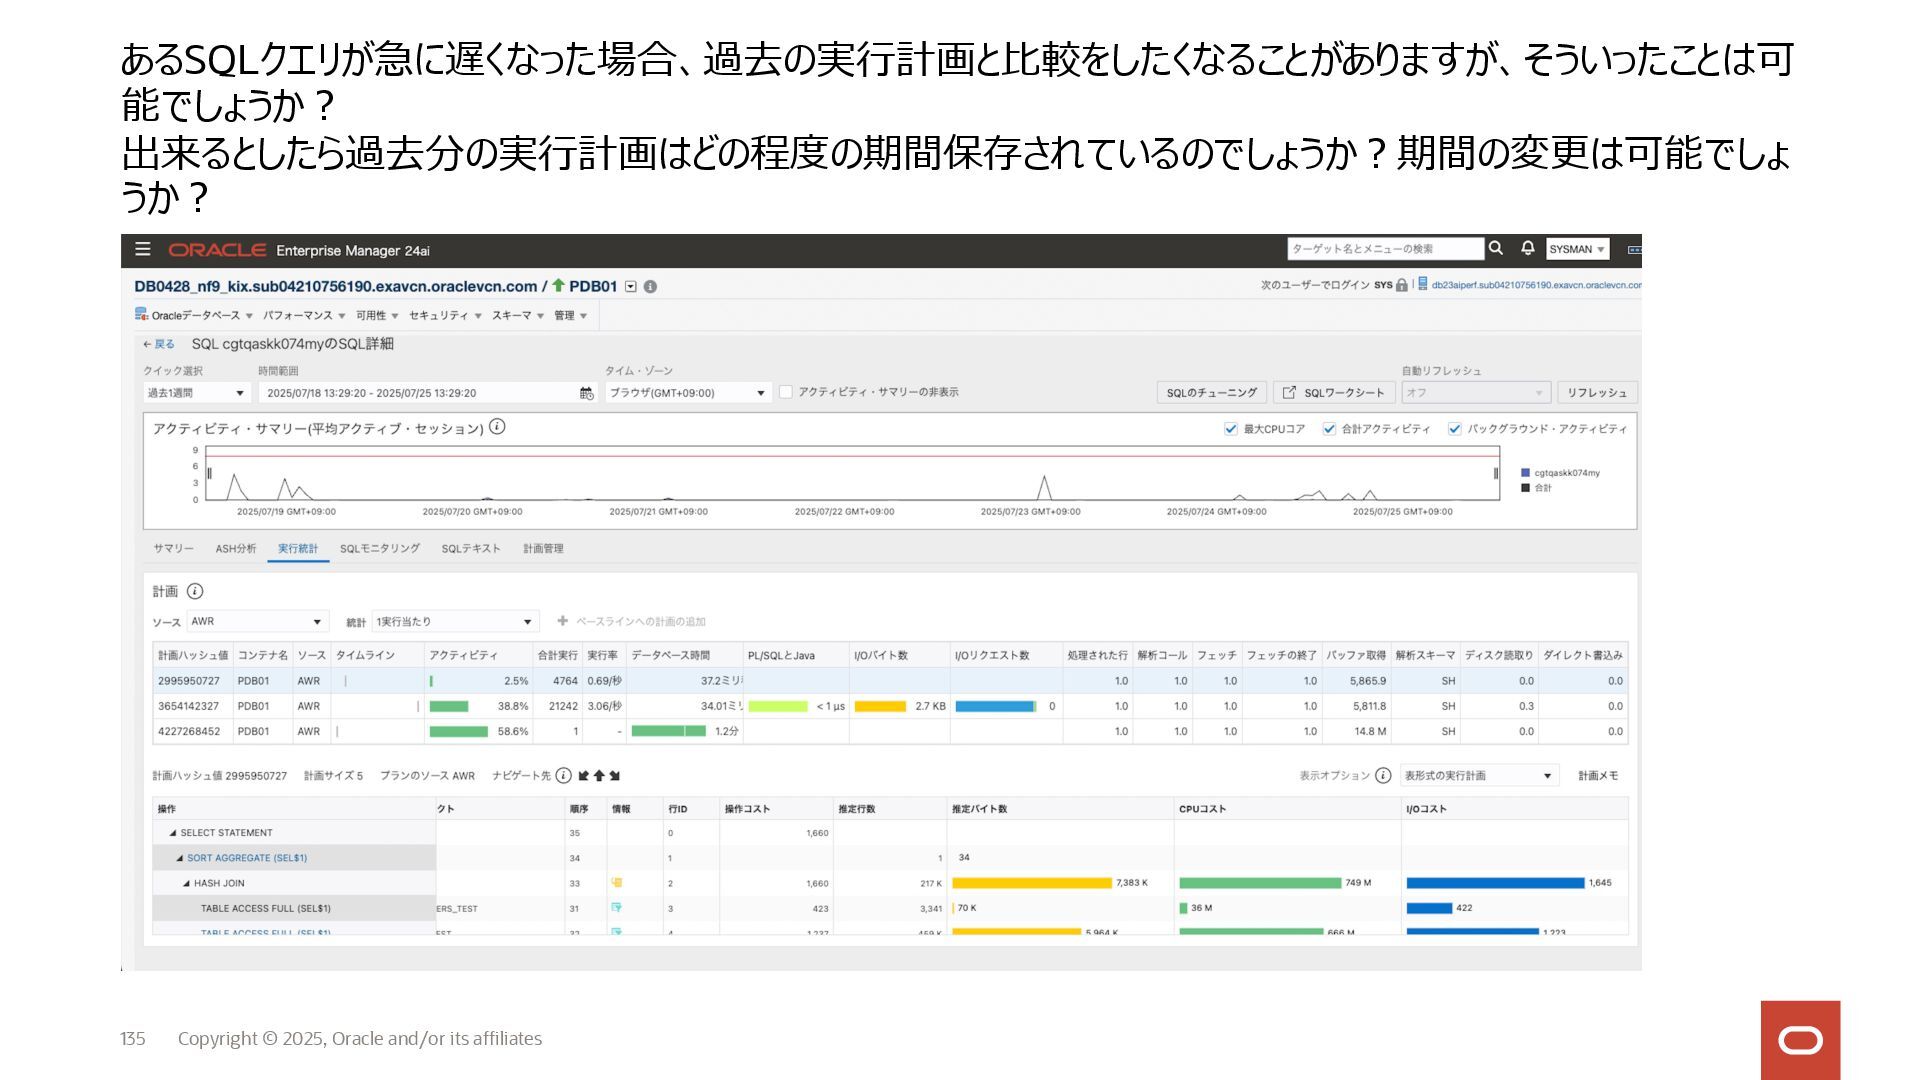This screenshot has height=1080, width=1920.
Task: Switch to the 計画管理 tab
Action: (543, 548)
